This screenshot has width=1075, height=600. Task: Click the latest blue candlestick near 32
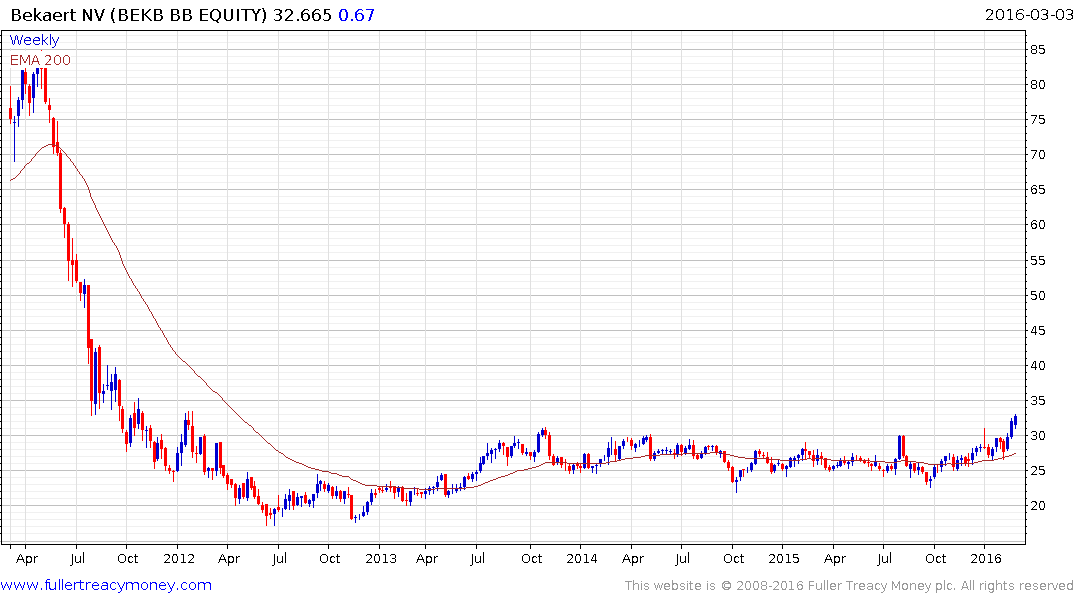click(x=1015, y=420)
